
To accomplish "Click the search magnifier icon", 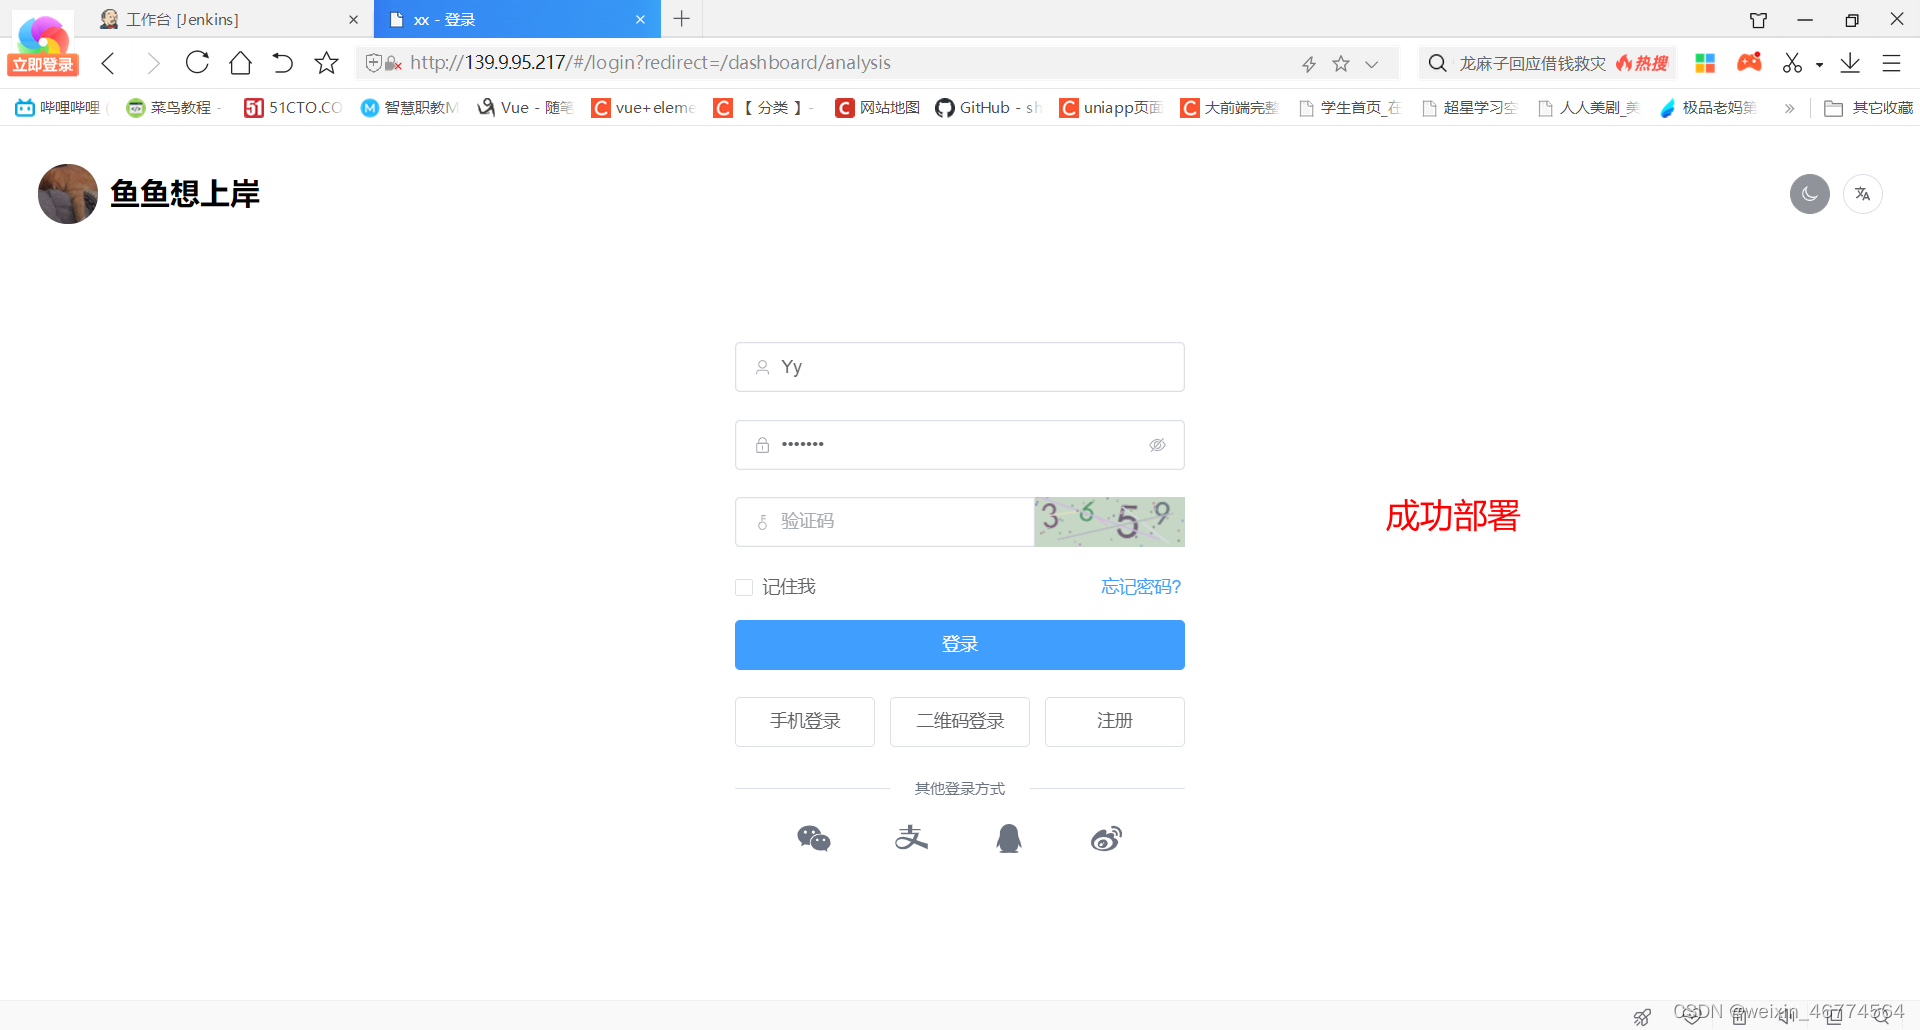I will [x=1437, y=63].
